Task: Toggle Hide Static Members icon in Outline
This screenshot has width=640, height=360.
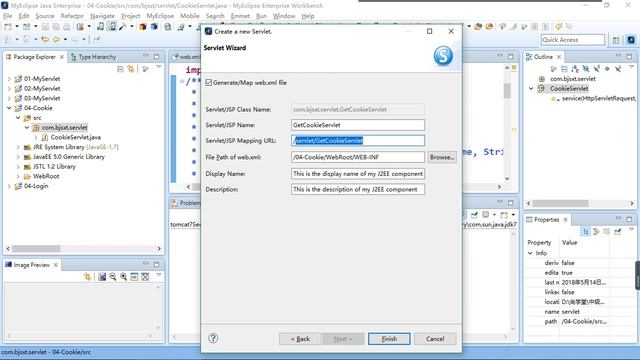Action: tap(597, 69)
